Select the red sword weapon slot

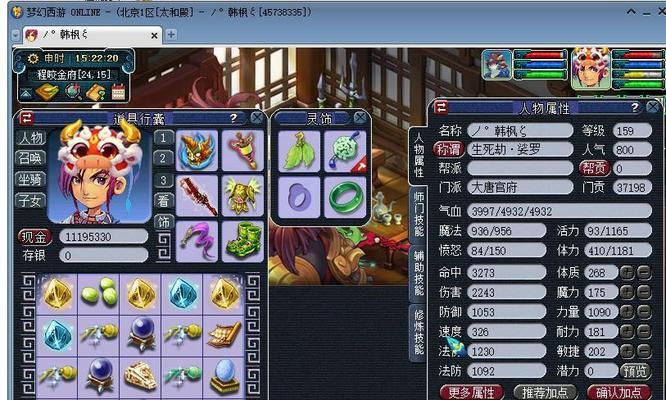click(197, 196)
